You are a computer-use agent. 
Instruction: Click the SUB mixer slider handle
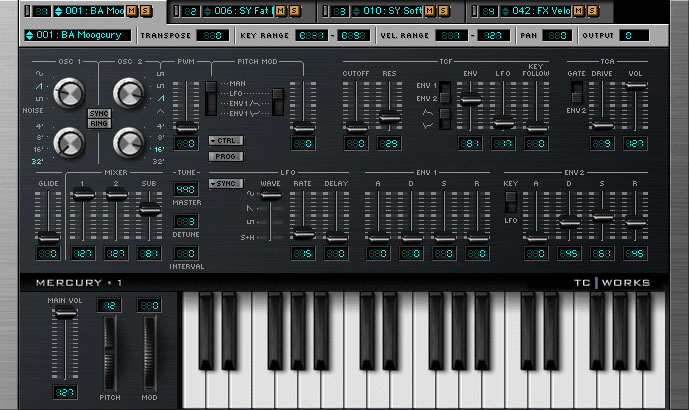pos(149,209)
